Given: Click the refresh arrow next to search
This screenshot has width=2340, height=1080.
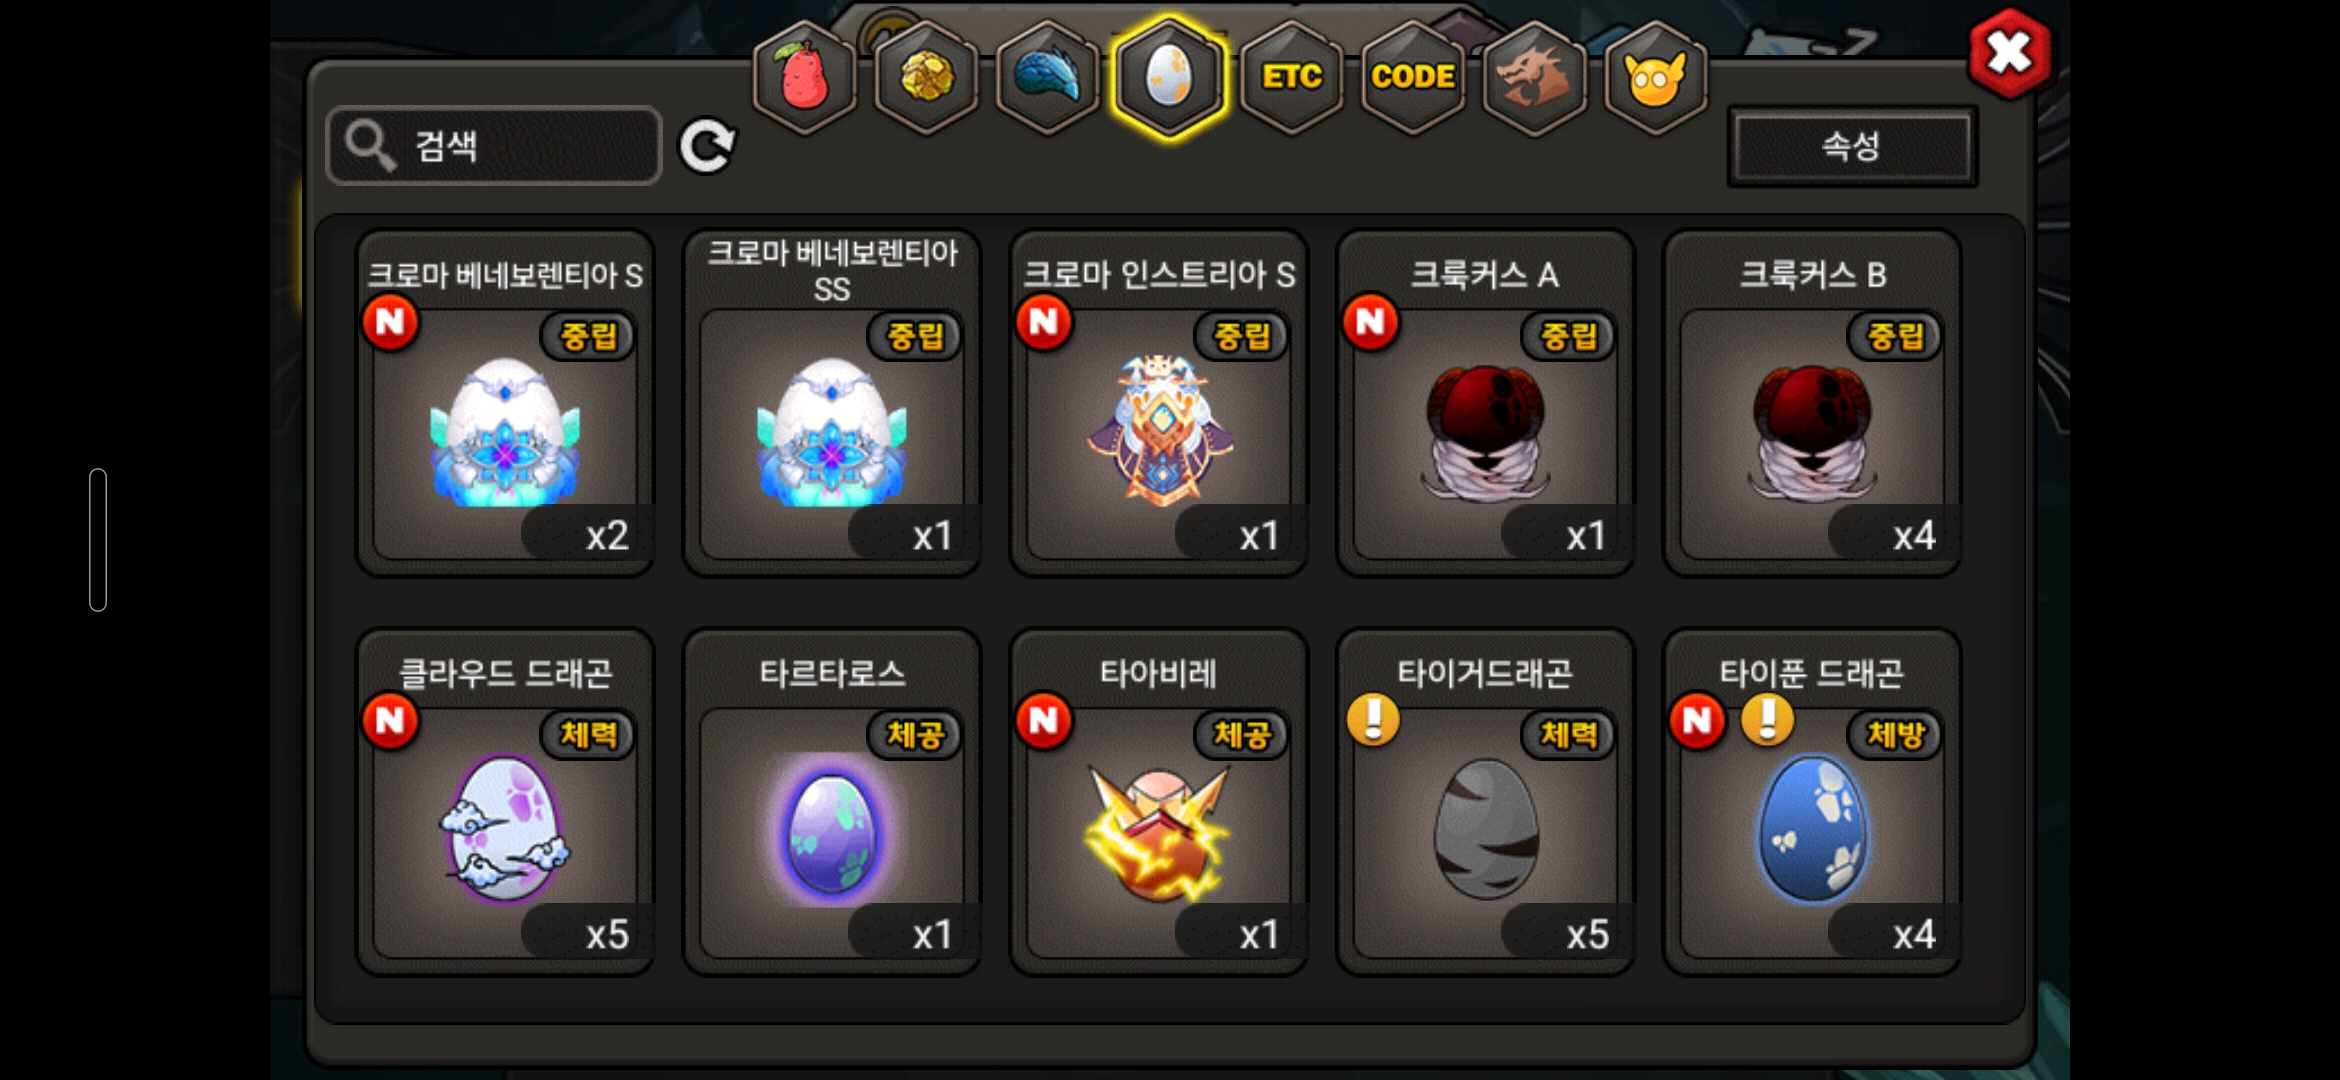Looking at the screenshot, I should [707, 146].
